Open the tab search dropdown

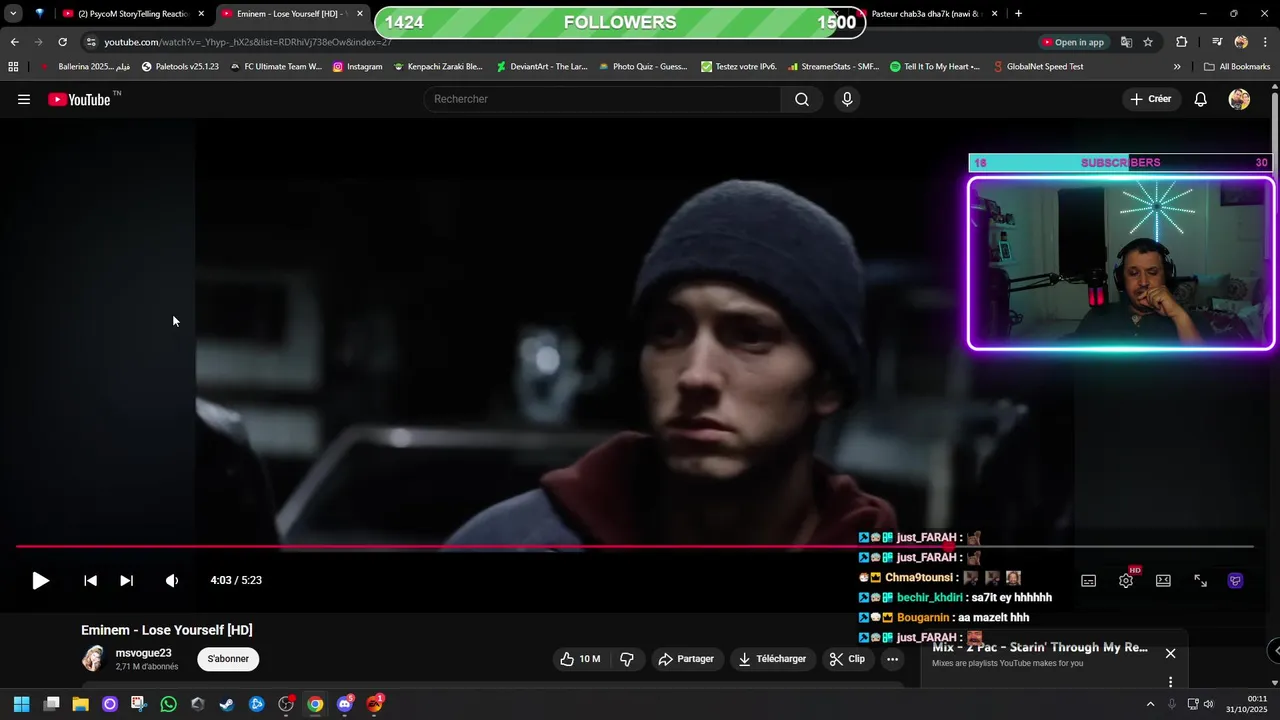13,14
